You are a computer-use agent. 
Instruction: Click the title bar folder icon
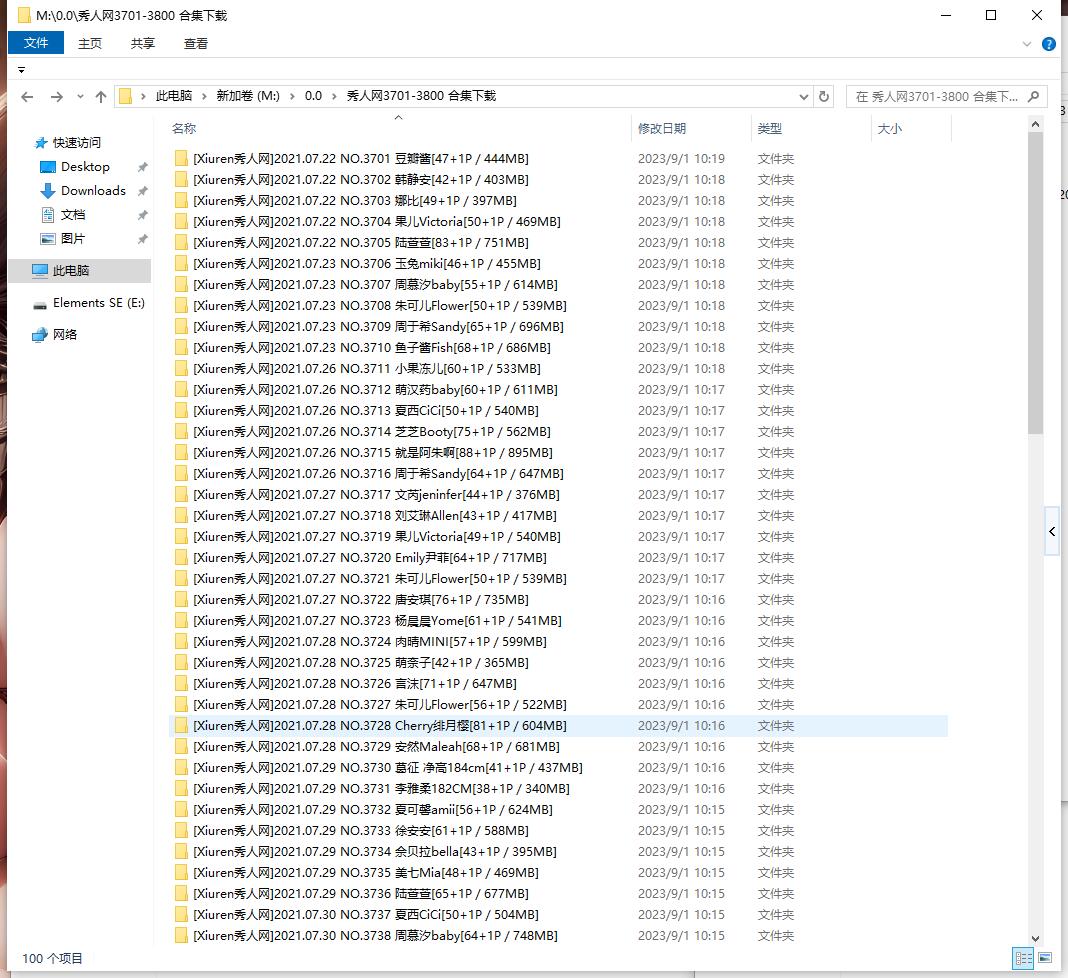pos(24,15)
